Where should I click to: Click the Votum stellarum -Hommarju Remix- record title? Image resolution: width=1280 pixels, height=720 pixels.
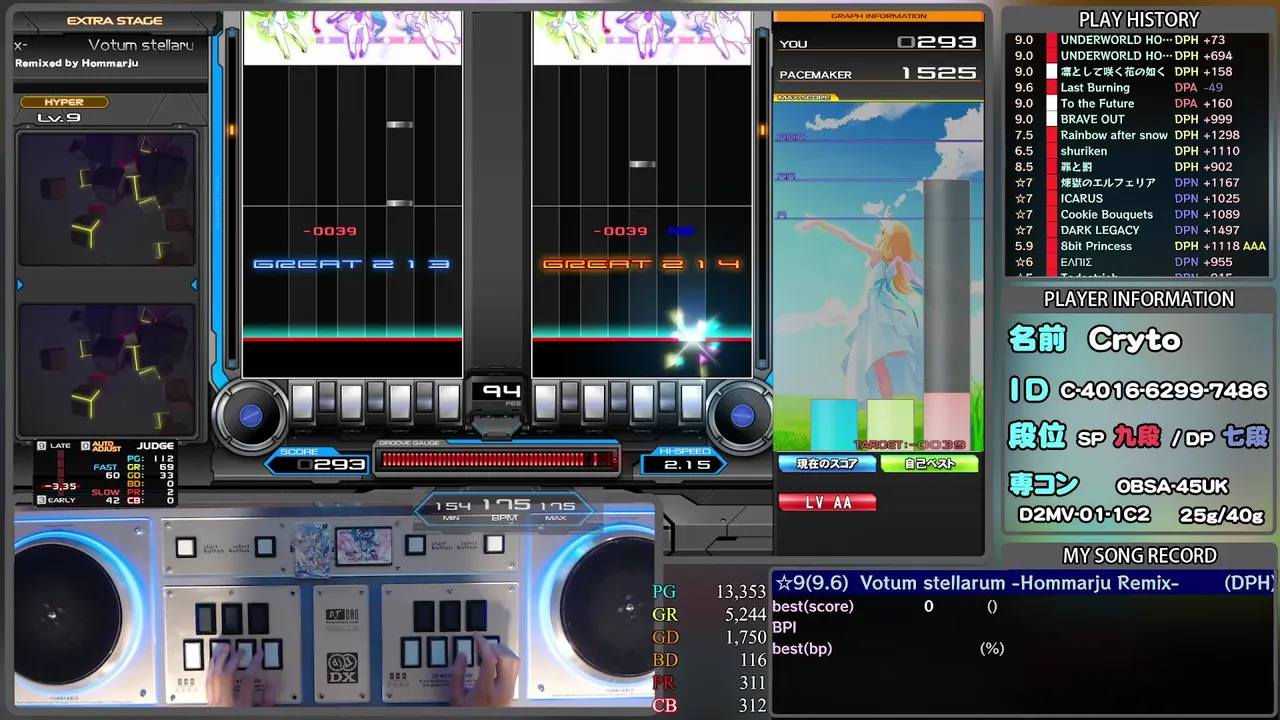[1019, 583]
